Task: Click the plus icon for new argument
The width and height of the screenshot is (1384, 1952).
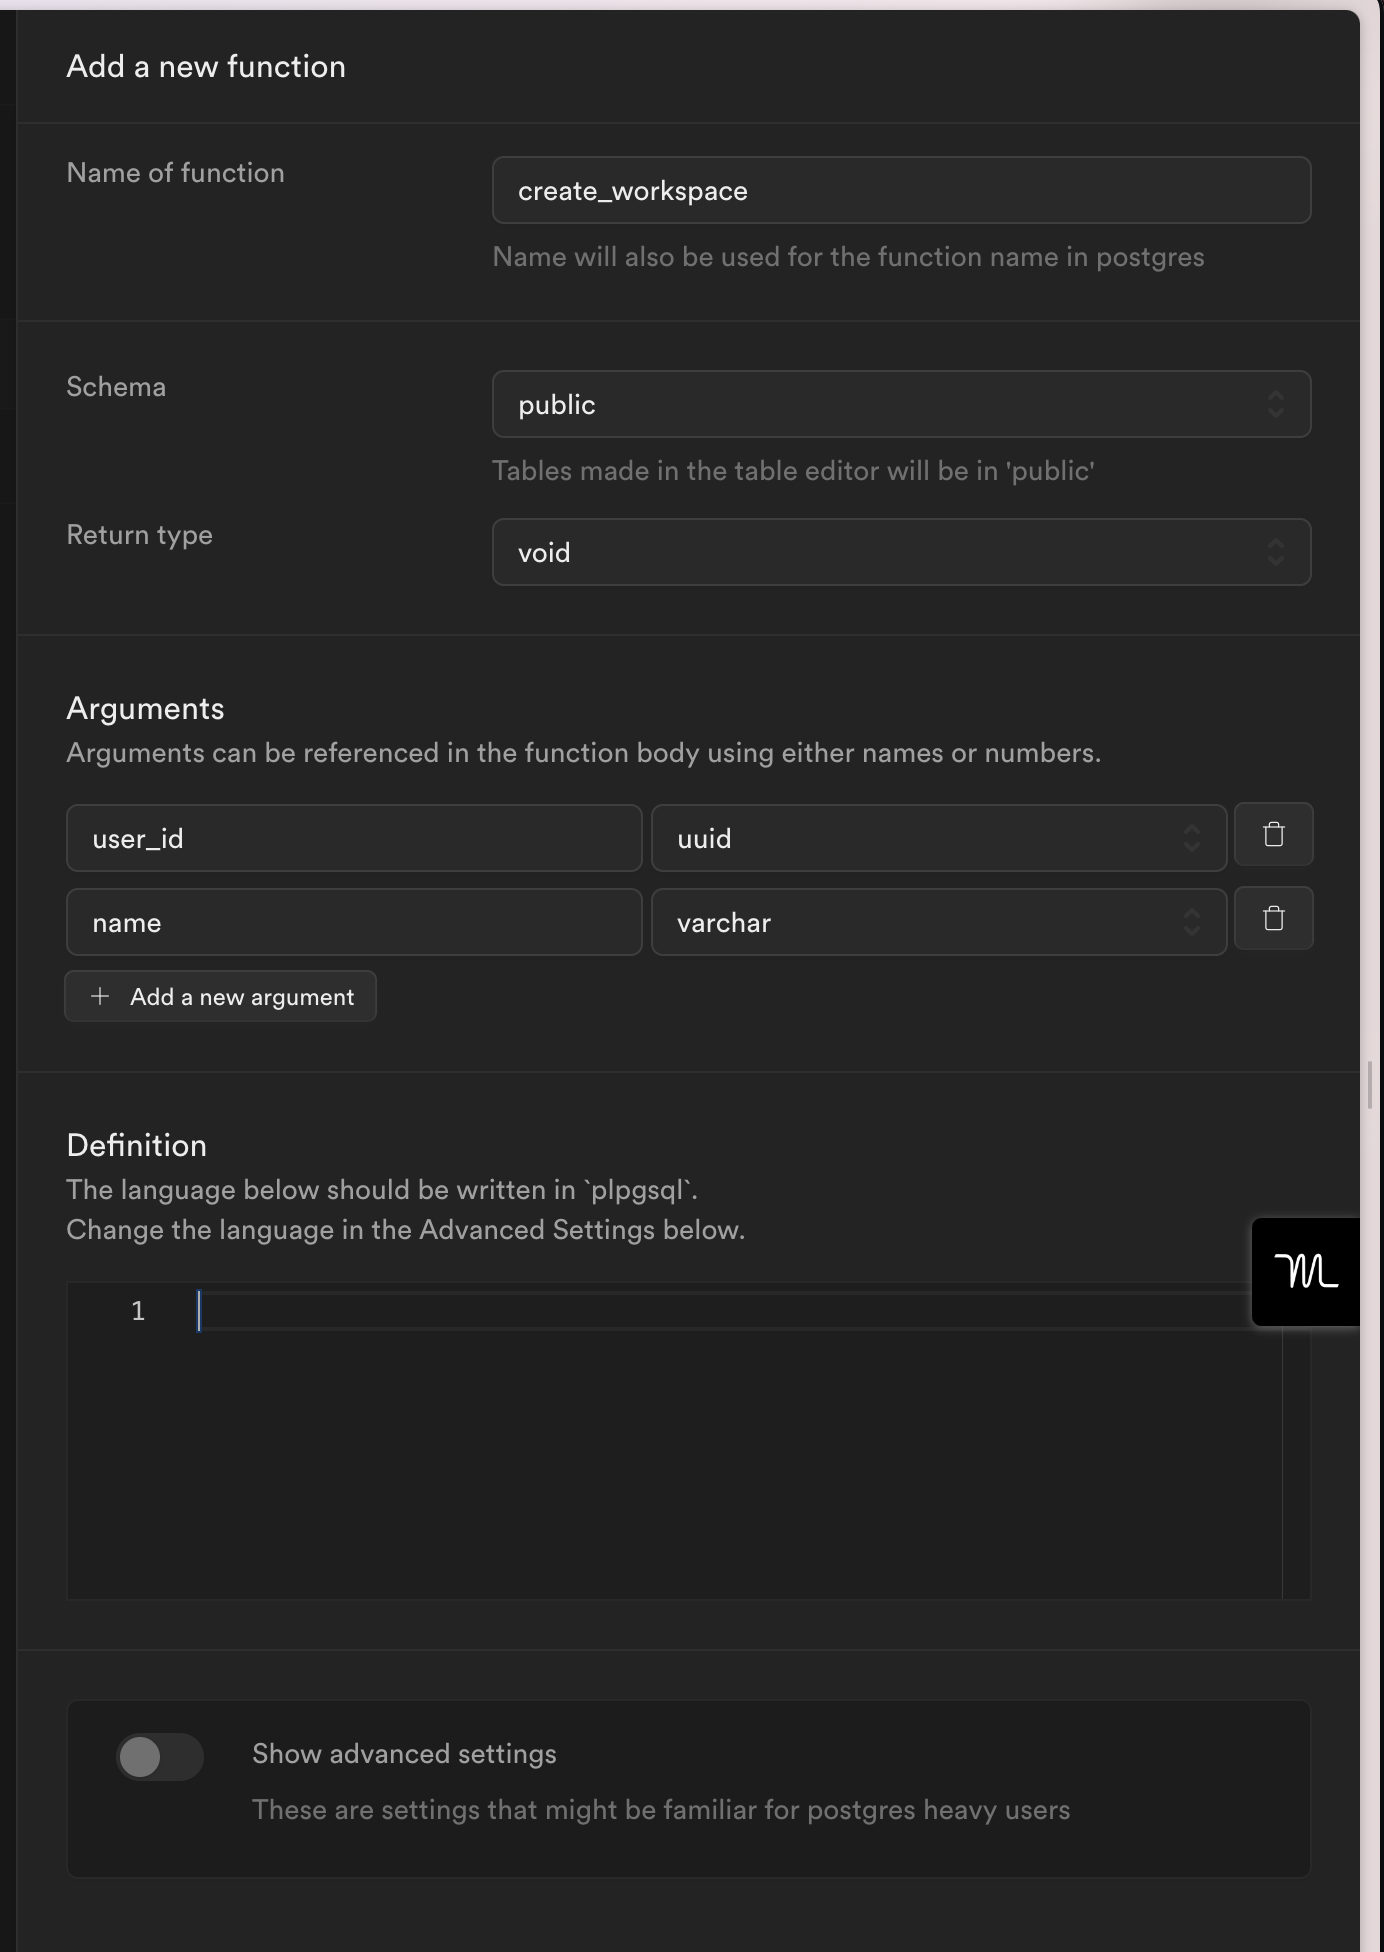Action: pos(100,996)
